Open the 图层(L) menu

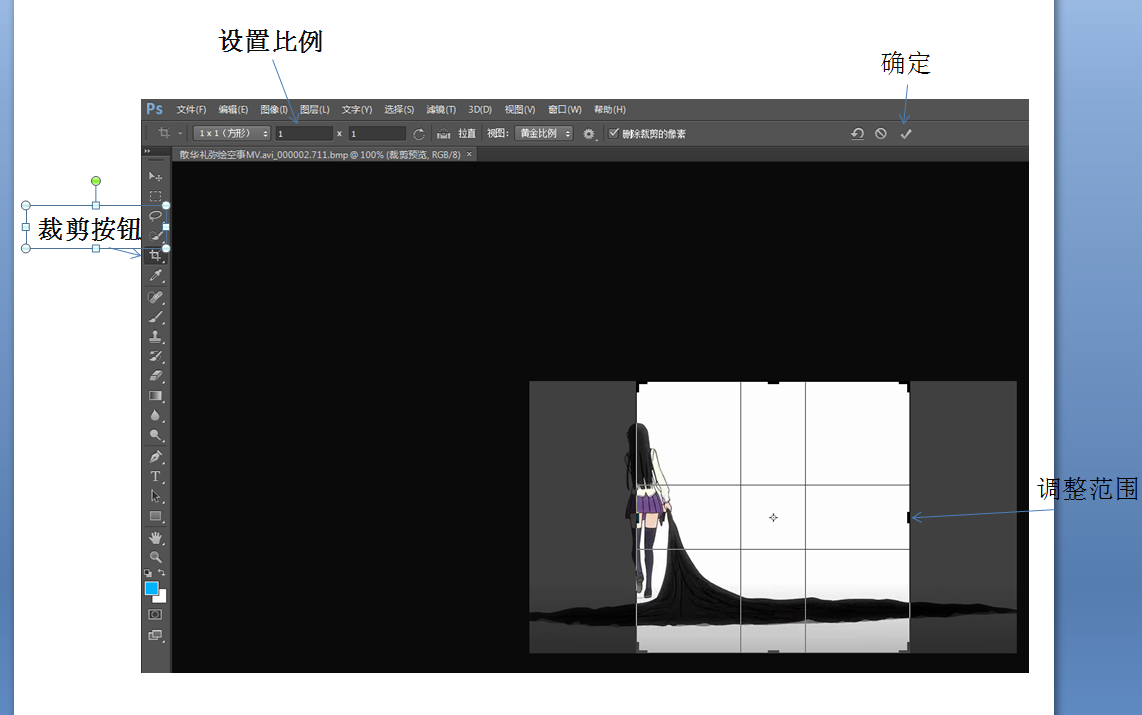[x=315, y=109]
